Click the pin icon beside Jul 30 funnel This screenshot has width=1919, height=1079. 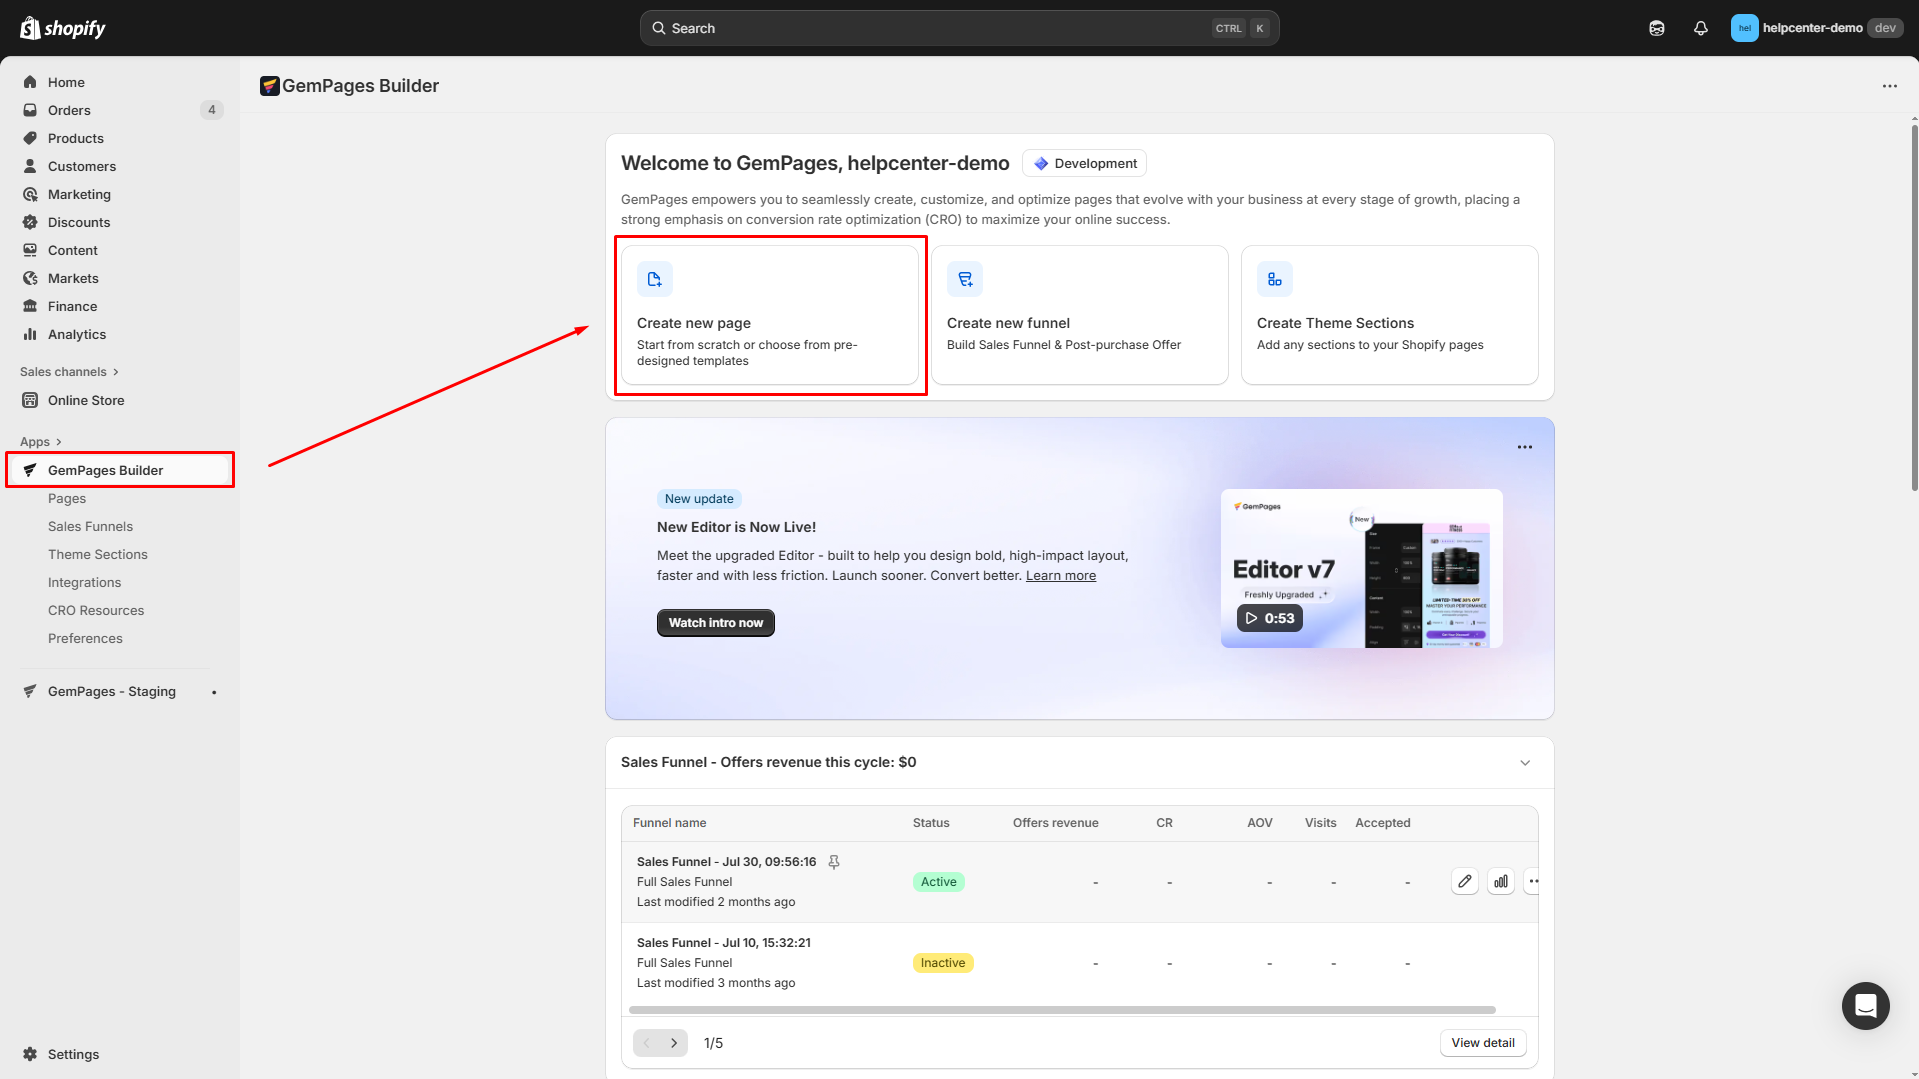[x=834, y=862]
